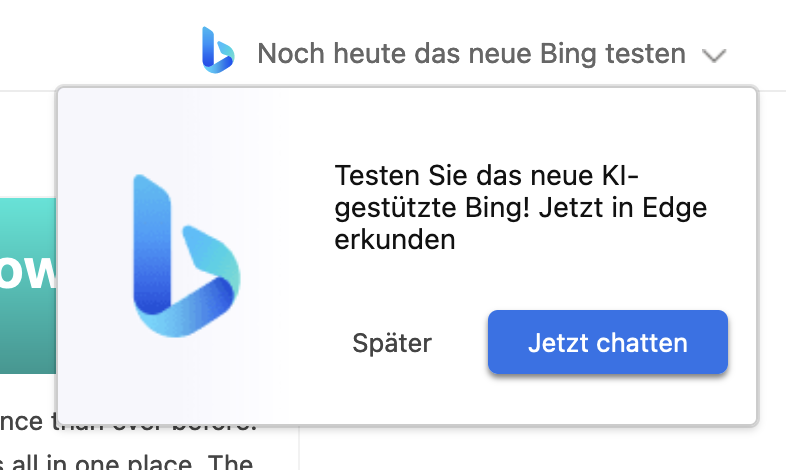Collapse the Bing promo via down arrow
This screenshot has height=470, width=786.
click(x=713, y=55)
